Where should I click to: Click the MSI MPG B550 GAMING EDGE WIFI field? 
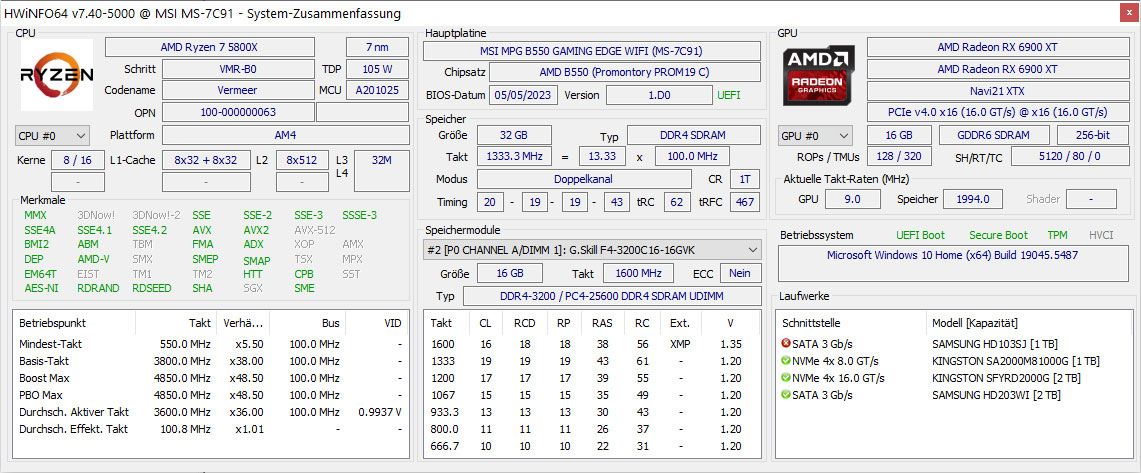[x=591, y=51]
